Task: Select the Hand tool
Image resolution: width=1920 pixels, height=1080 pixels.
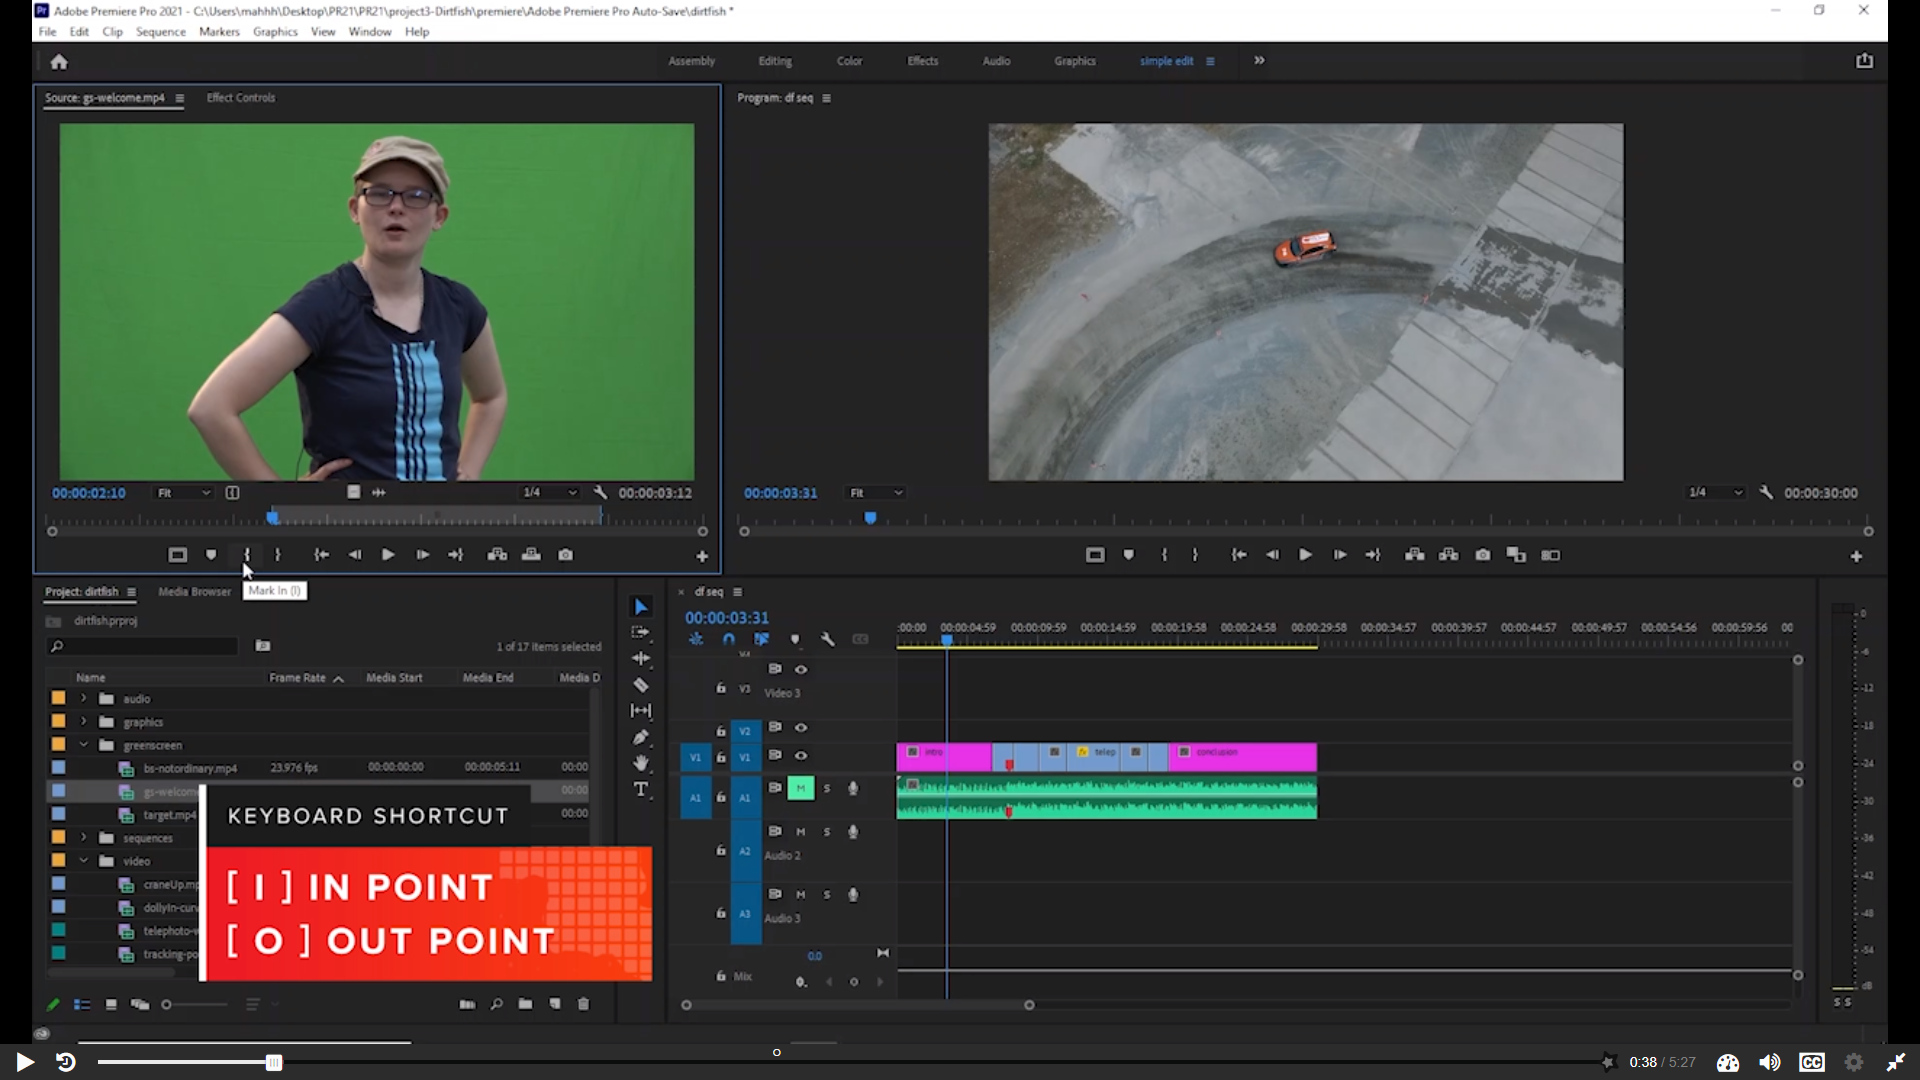Action: pyautogui.click(x=641, y=763)
